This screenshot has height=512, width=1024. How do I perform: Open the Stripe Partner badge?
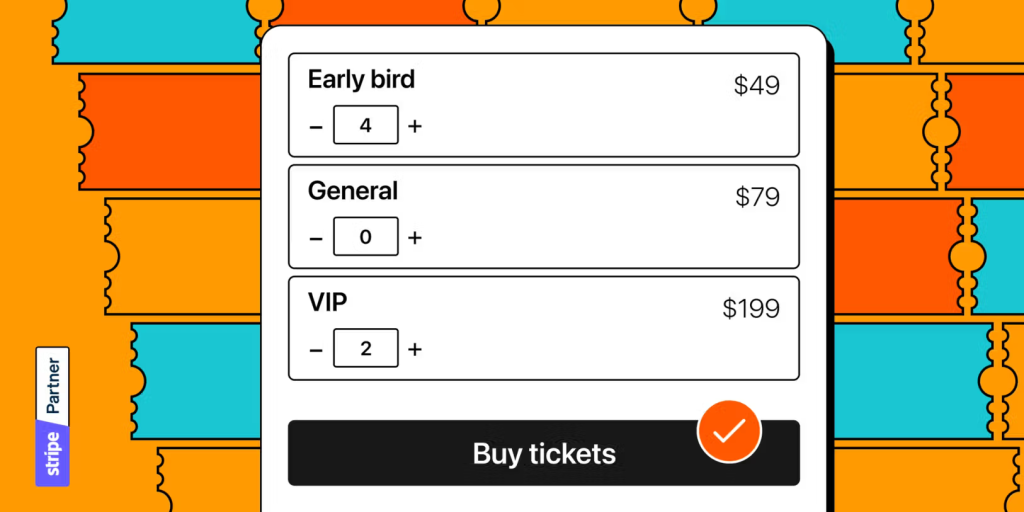point(52,416)
